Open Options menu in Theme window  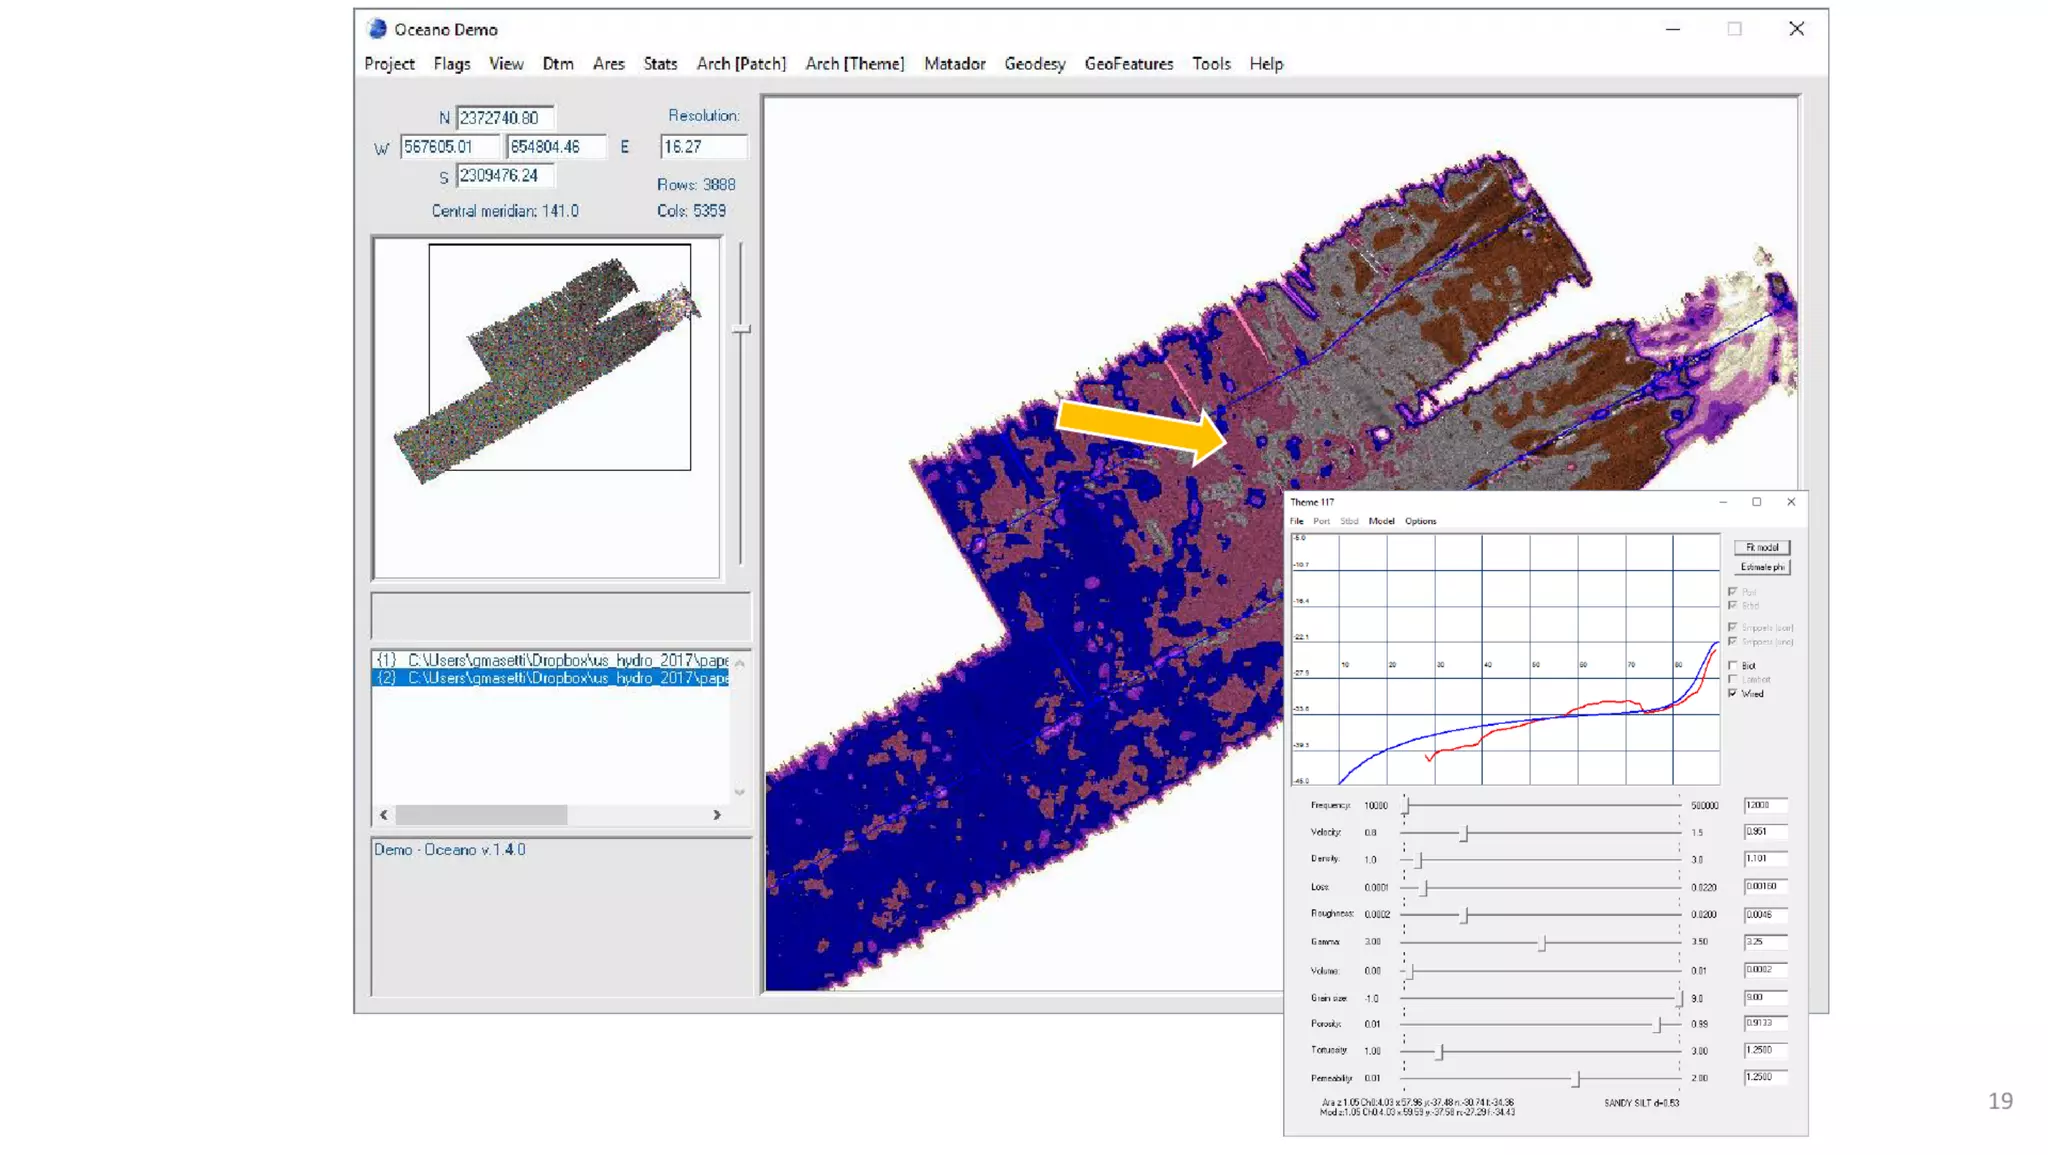click(1420, 521)
